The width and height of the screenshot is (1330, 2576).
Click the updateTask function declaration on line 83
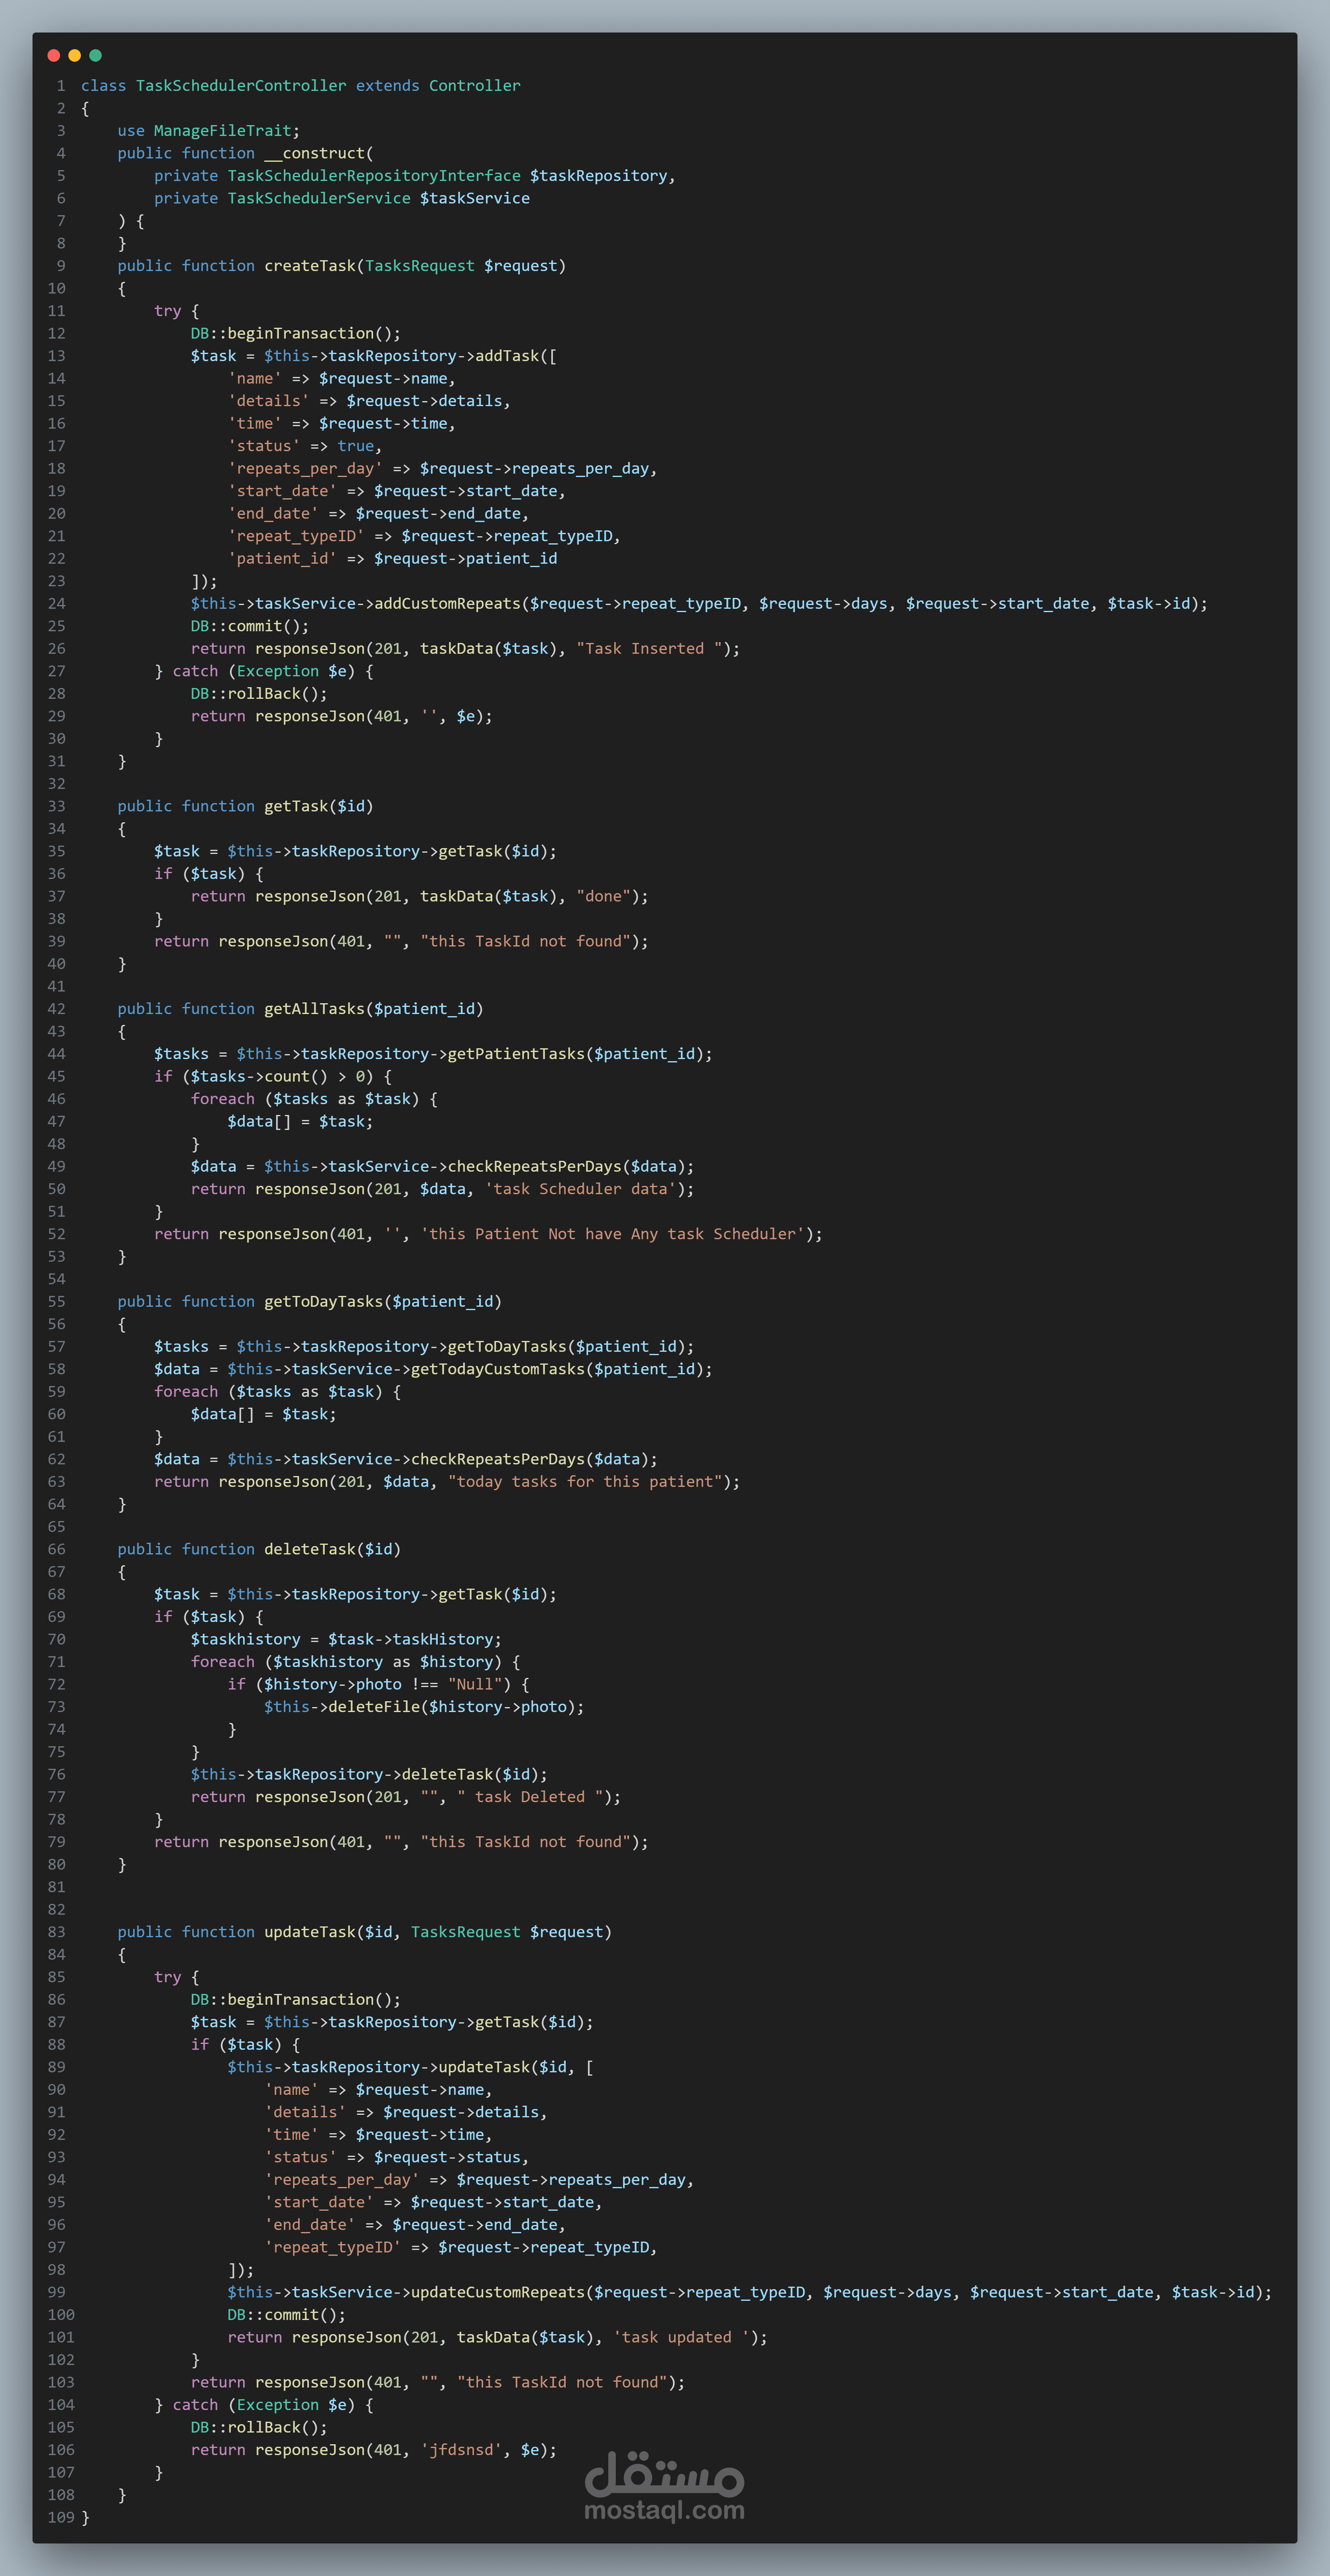[310, 1932]
